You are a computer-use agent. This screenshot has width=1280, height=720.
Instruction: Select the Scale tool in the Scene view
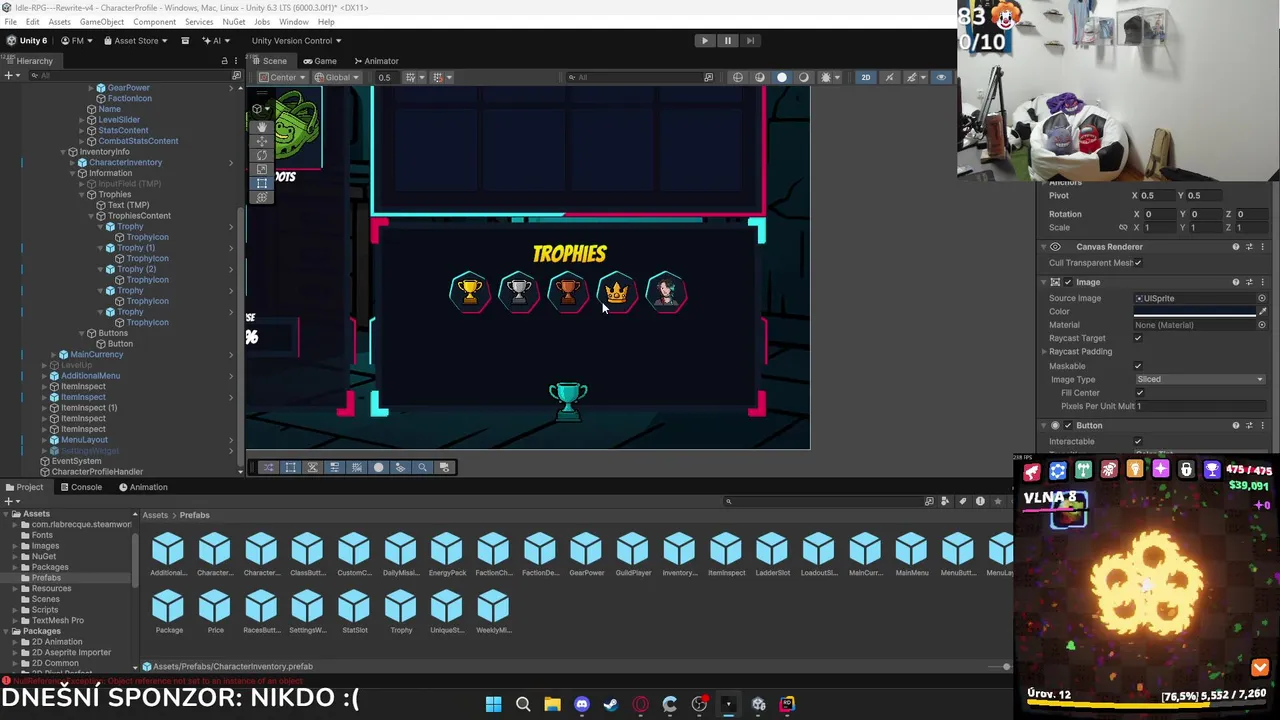(x=262, y=169)
